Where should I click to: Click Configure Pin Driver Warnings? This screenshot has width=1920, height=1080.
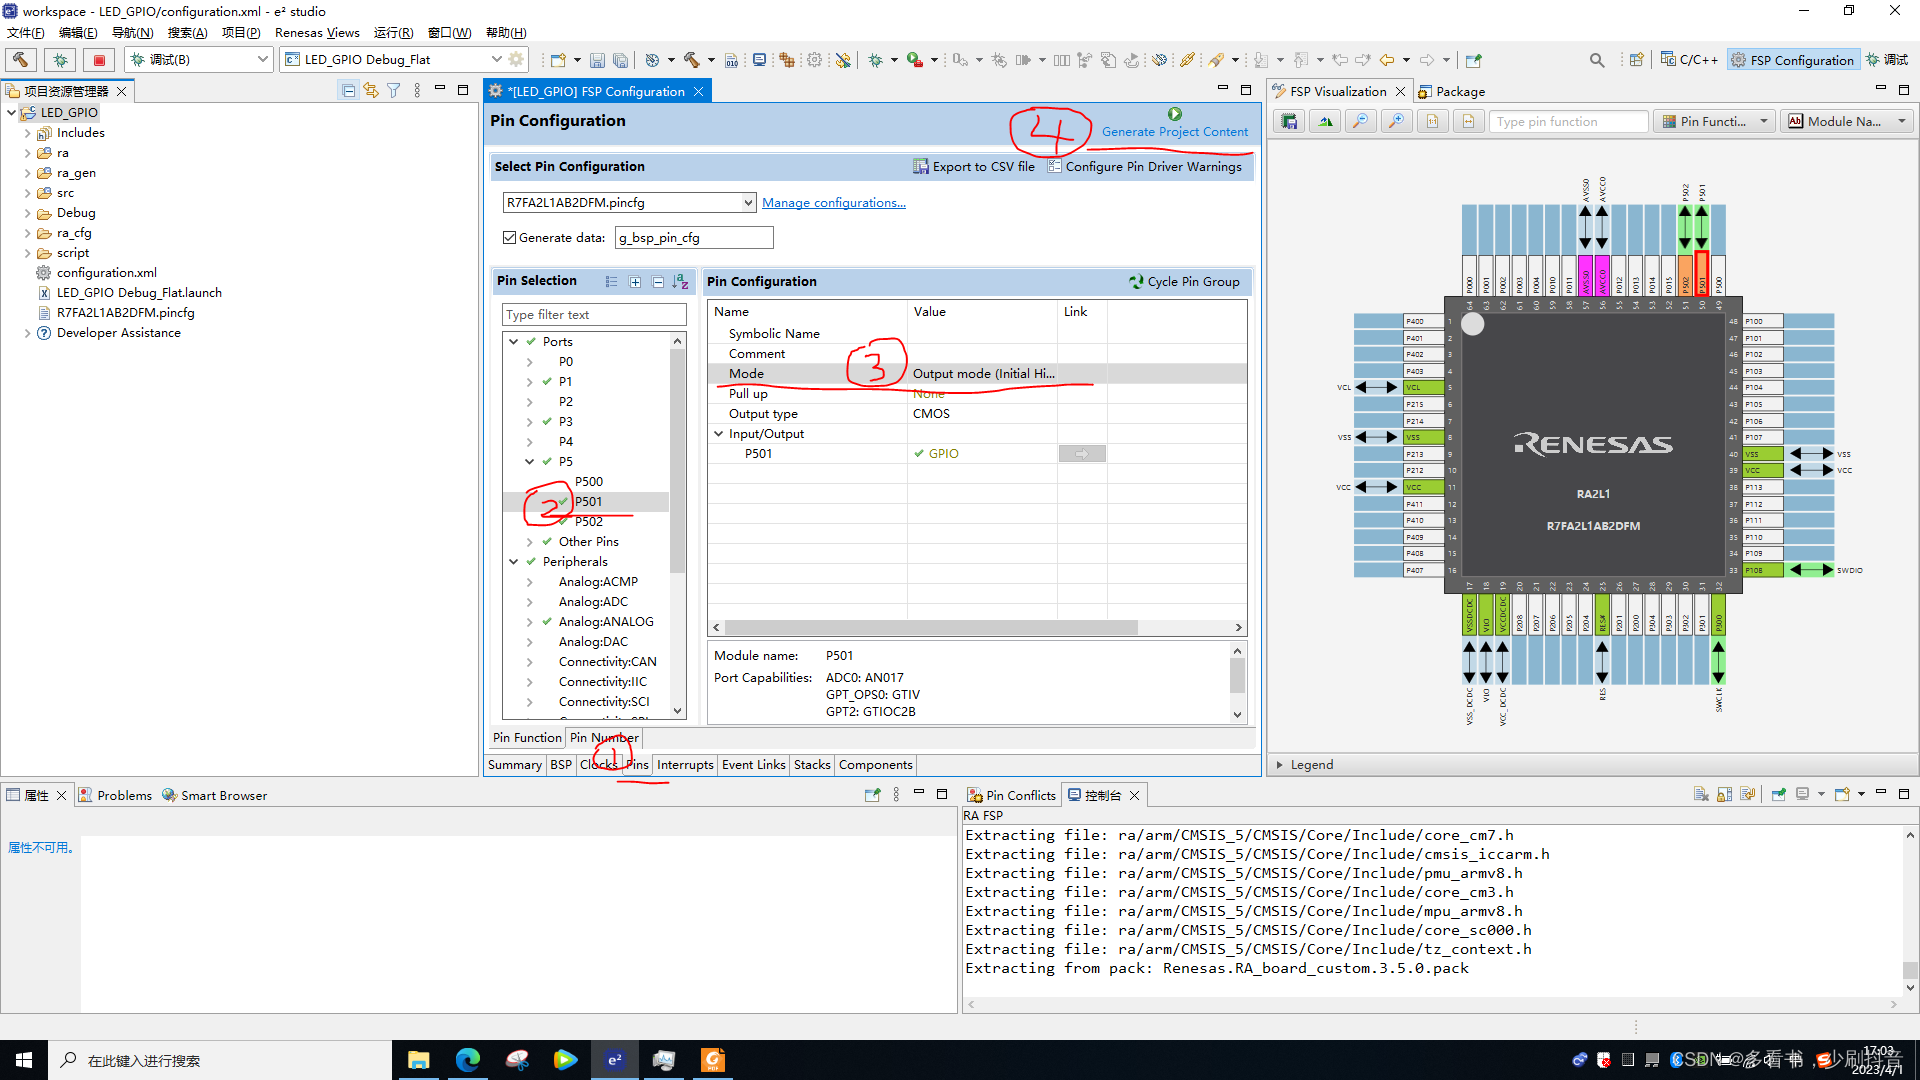tap(1144, 167)
